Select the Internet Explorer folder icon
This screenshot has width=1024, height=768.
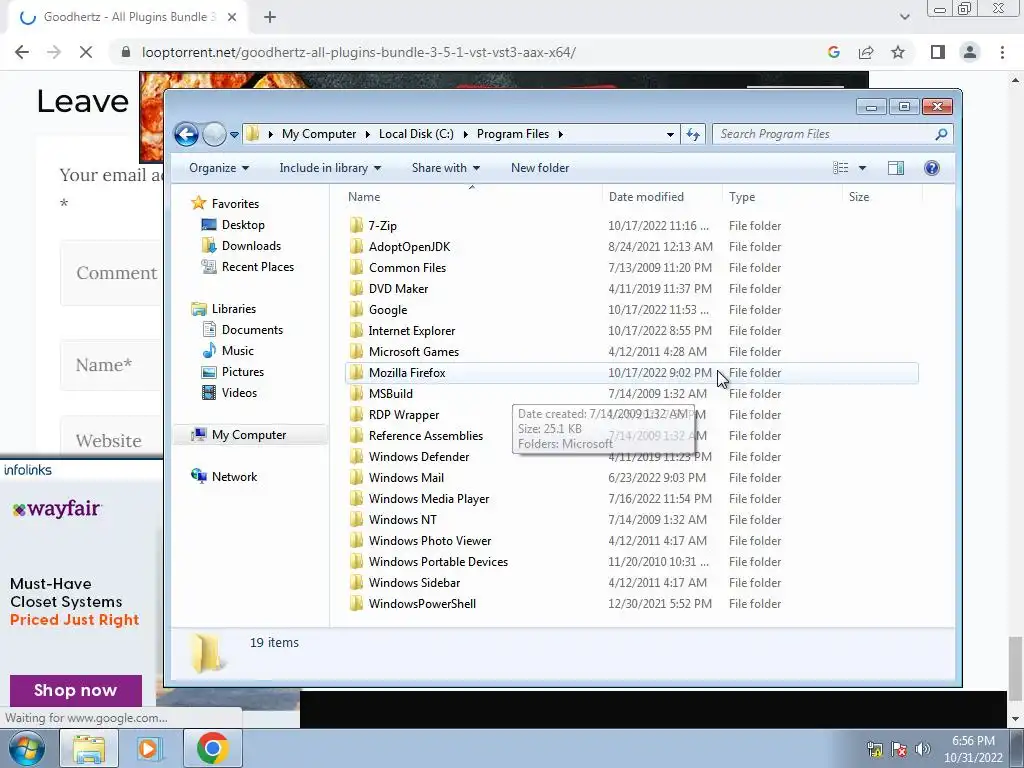click(x=356, y=330)
